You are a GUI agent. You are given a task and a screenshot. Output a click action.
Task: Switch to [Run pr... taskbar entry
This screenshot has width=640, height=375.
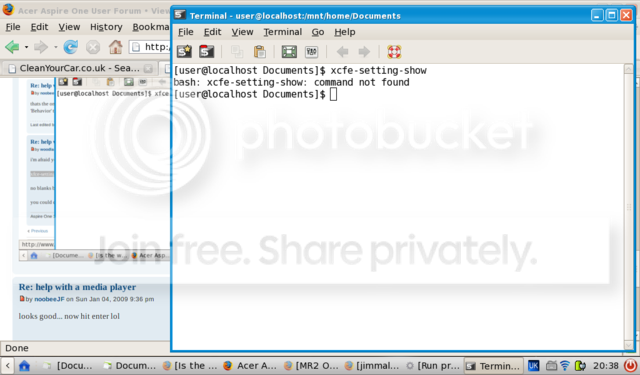point(432,366)
